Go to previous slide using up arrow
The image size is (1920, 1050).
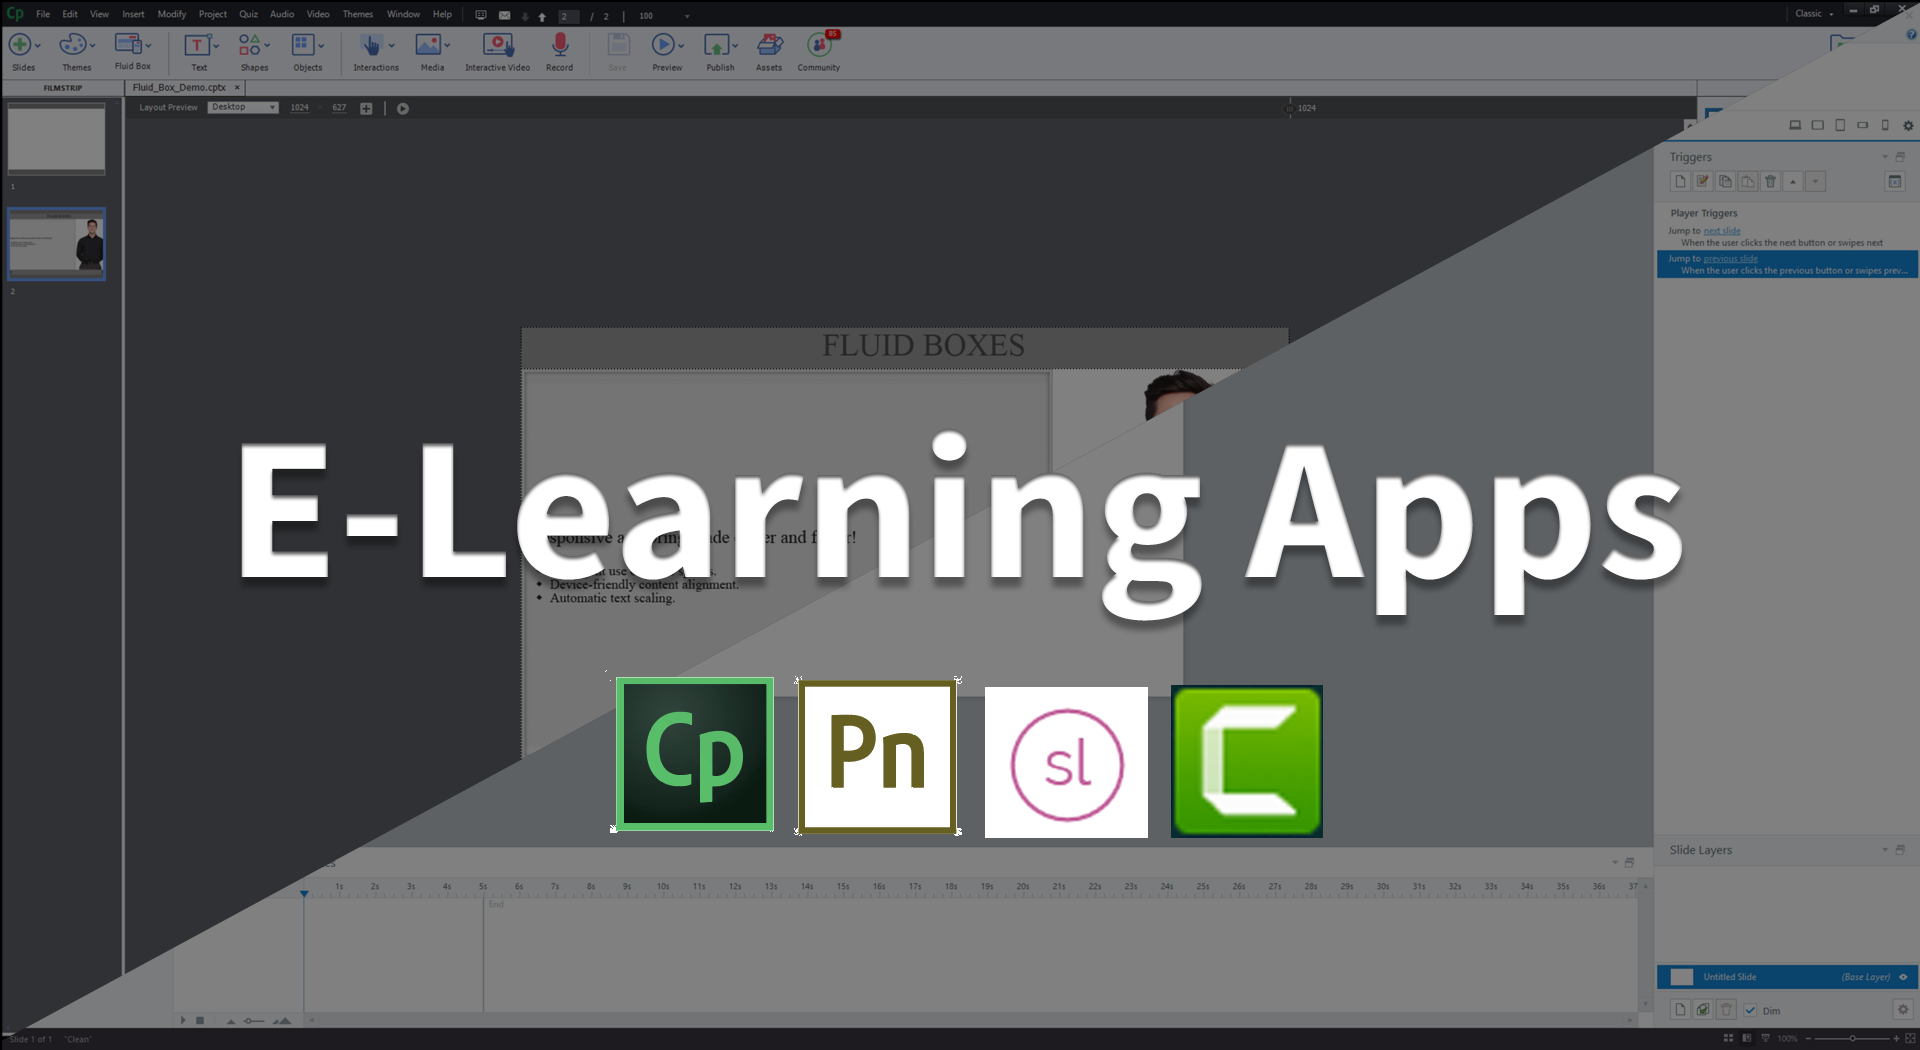pos(542,16)
